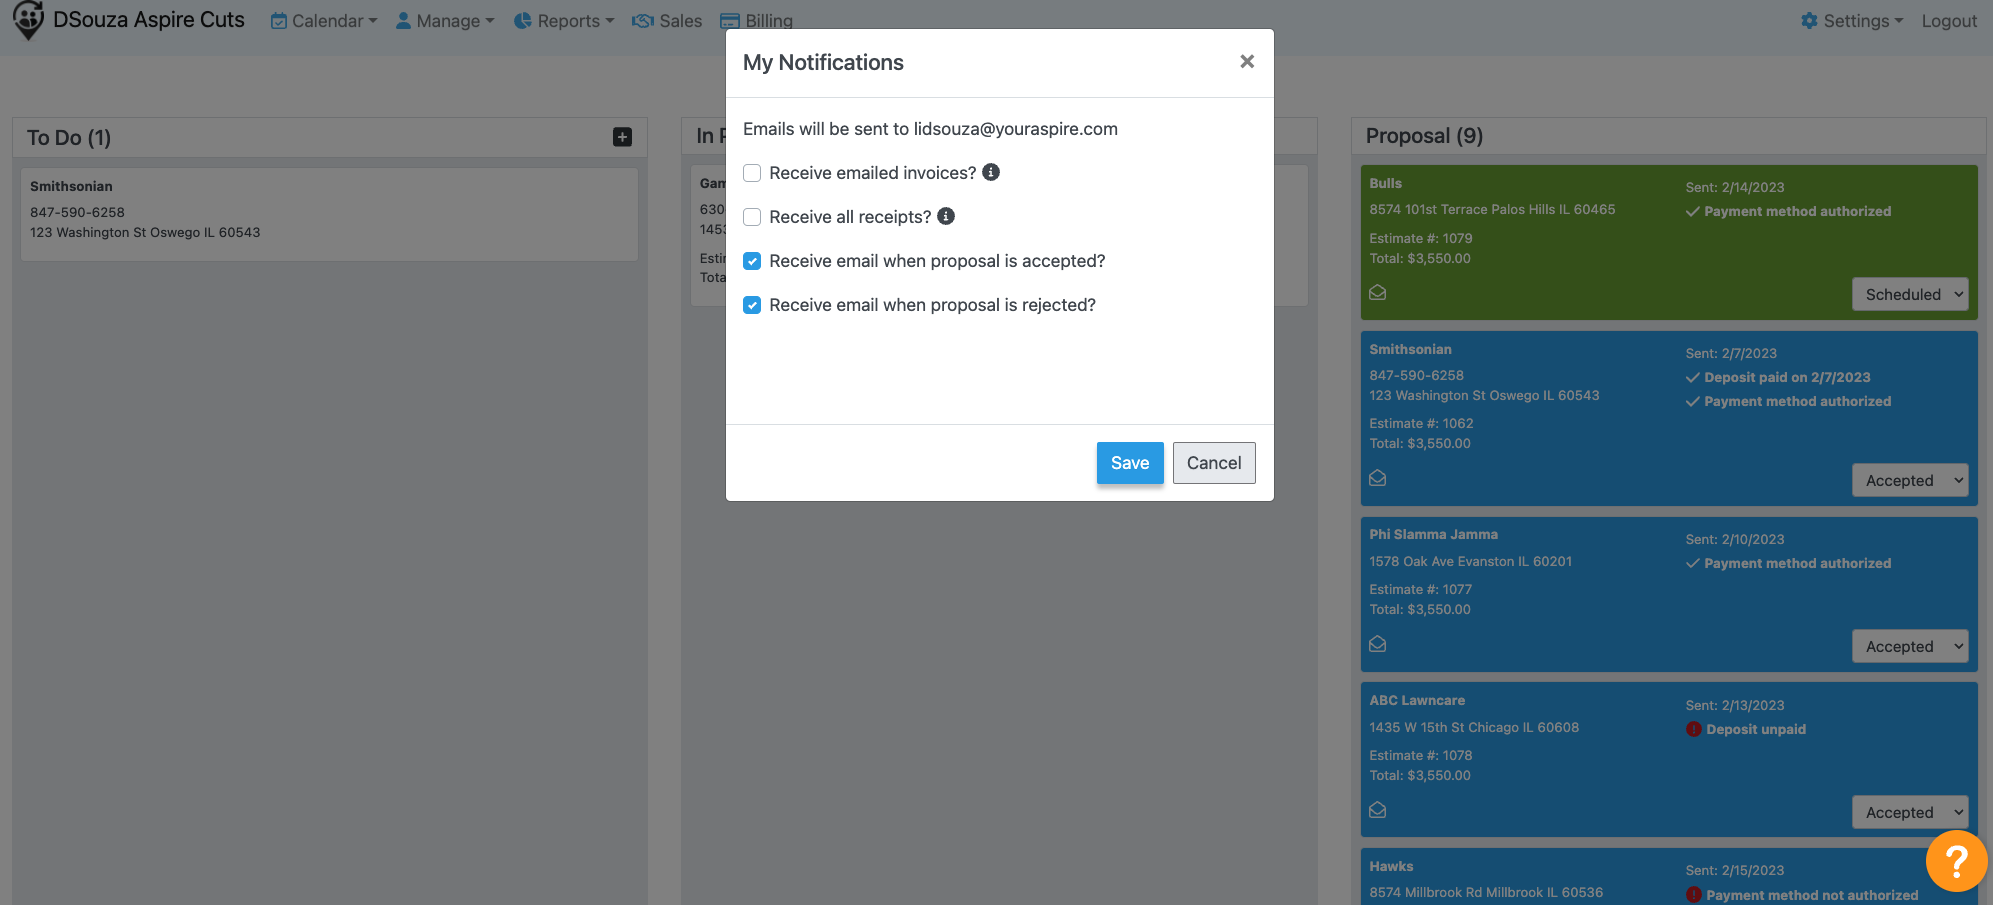Image resolution: width=1993 pixels, height=905 pixels.
Task: Open the Reports menu
Action: [x=565, y=21]
